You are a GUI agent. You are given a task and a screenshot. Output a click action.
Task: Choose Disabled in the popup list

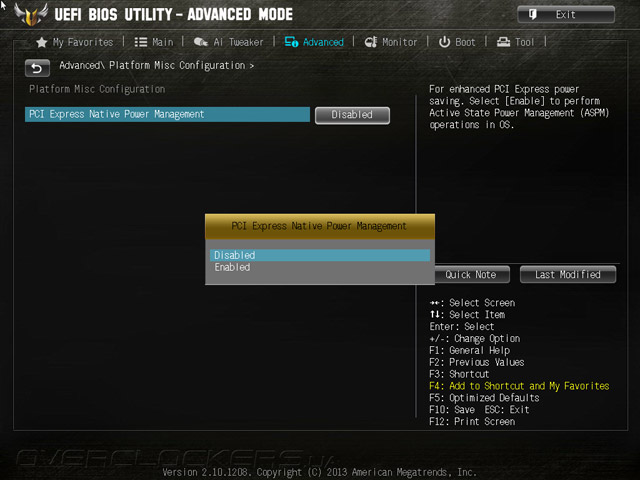click(320, 255)
